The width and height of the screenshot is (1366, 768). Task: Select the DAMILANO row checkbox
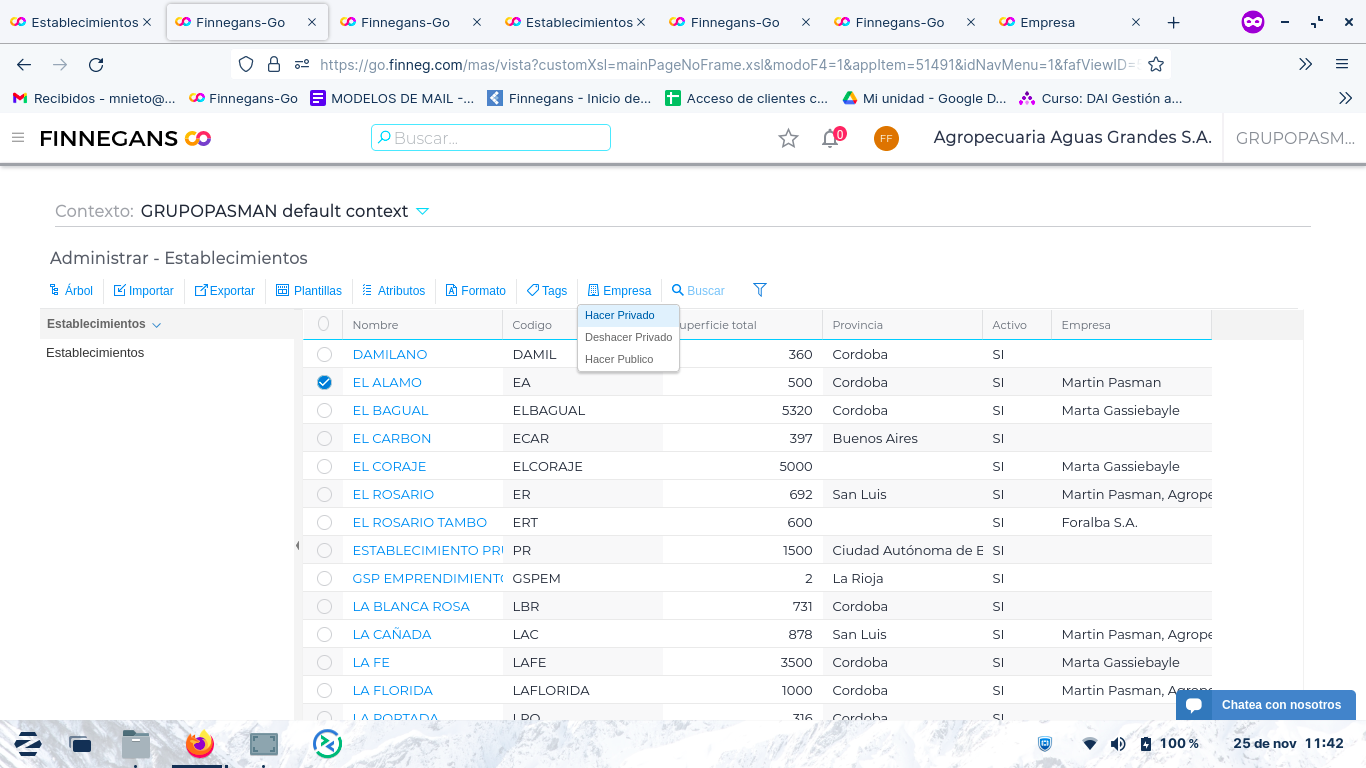click(x=324, y=354)
